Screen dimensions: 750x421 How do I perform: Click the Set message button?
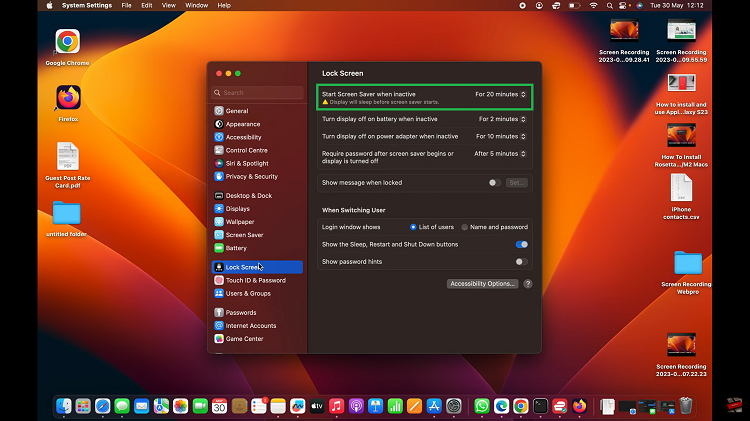[516, 183]
